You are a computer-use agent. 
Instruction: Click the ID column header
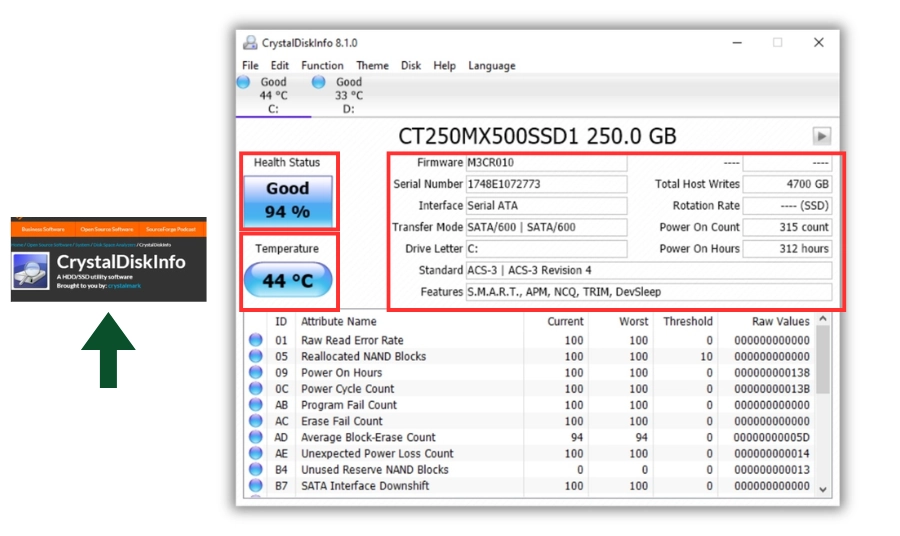281,321
